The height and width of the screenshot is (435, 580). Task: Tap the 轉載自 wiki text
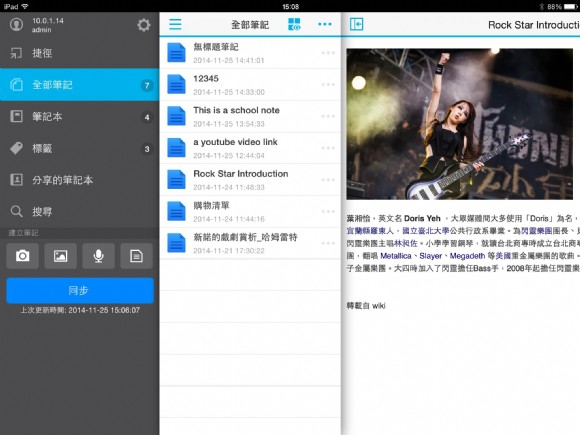click(366, 306)
